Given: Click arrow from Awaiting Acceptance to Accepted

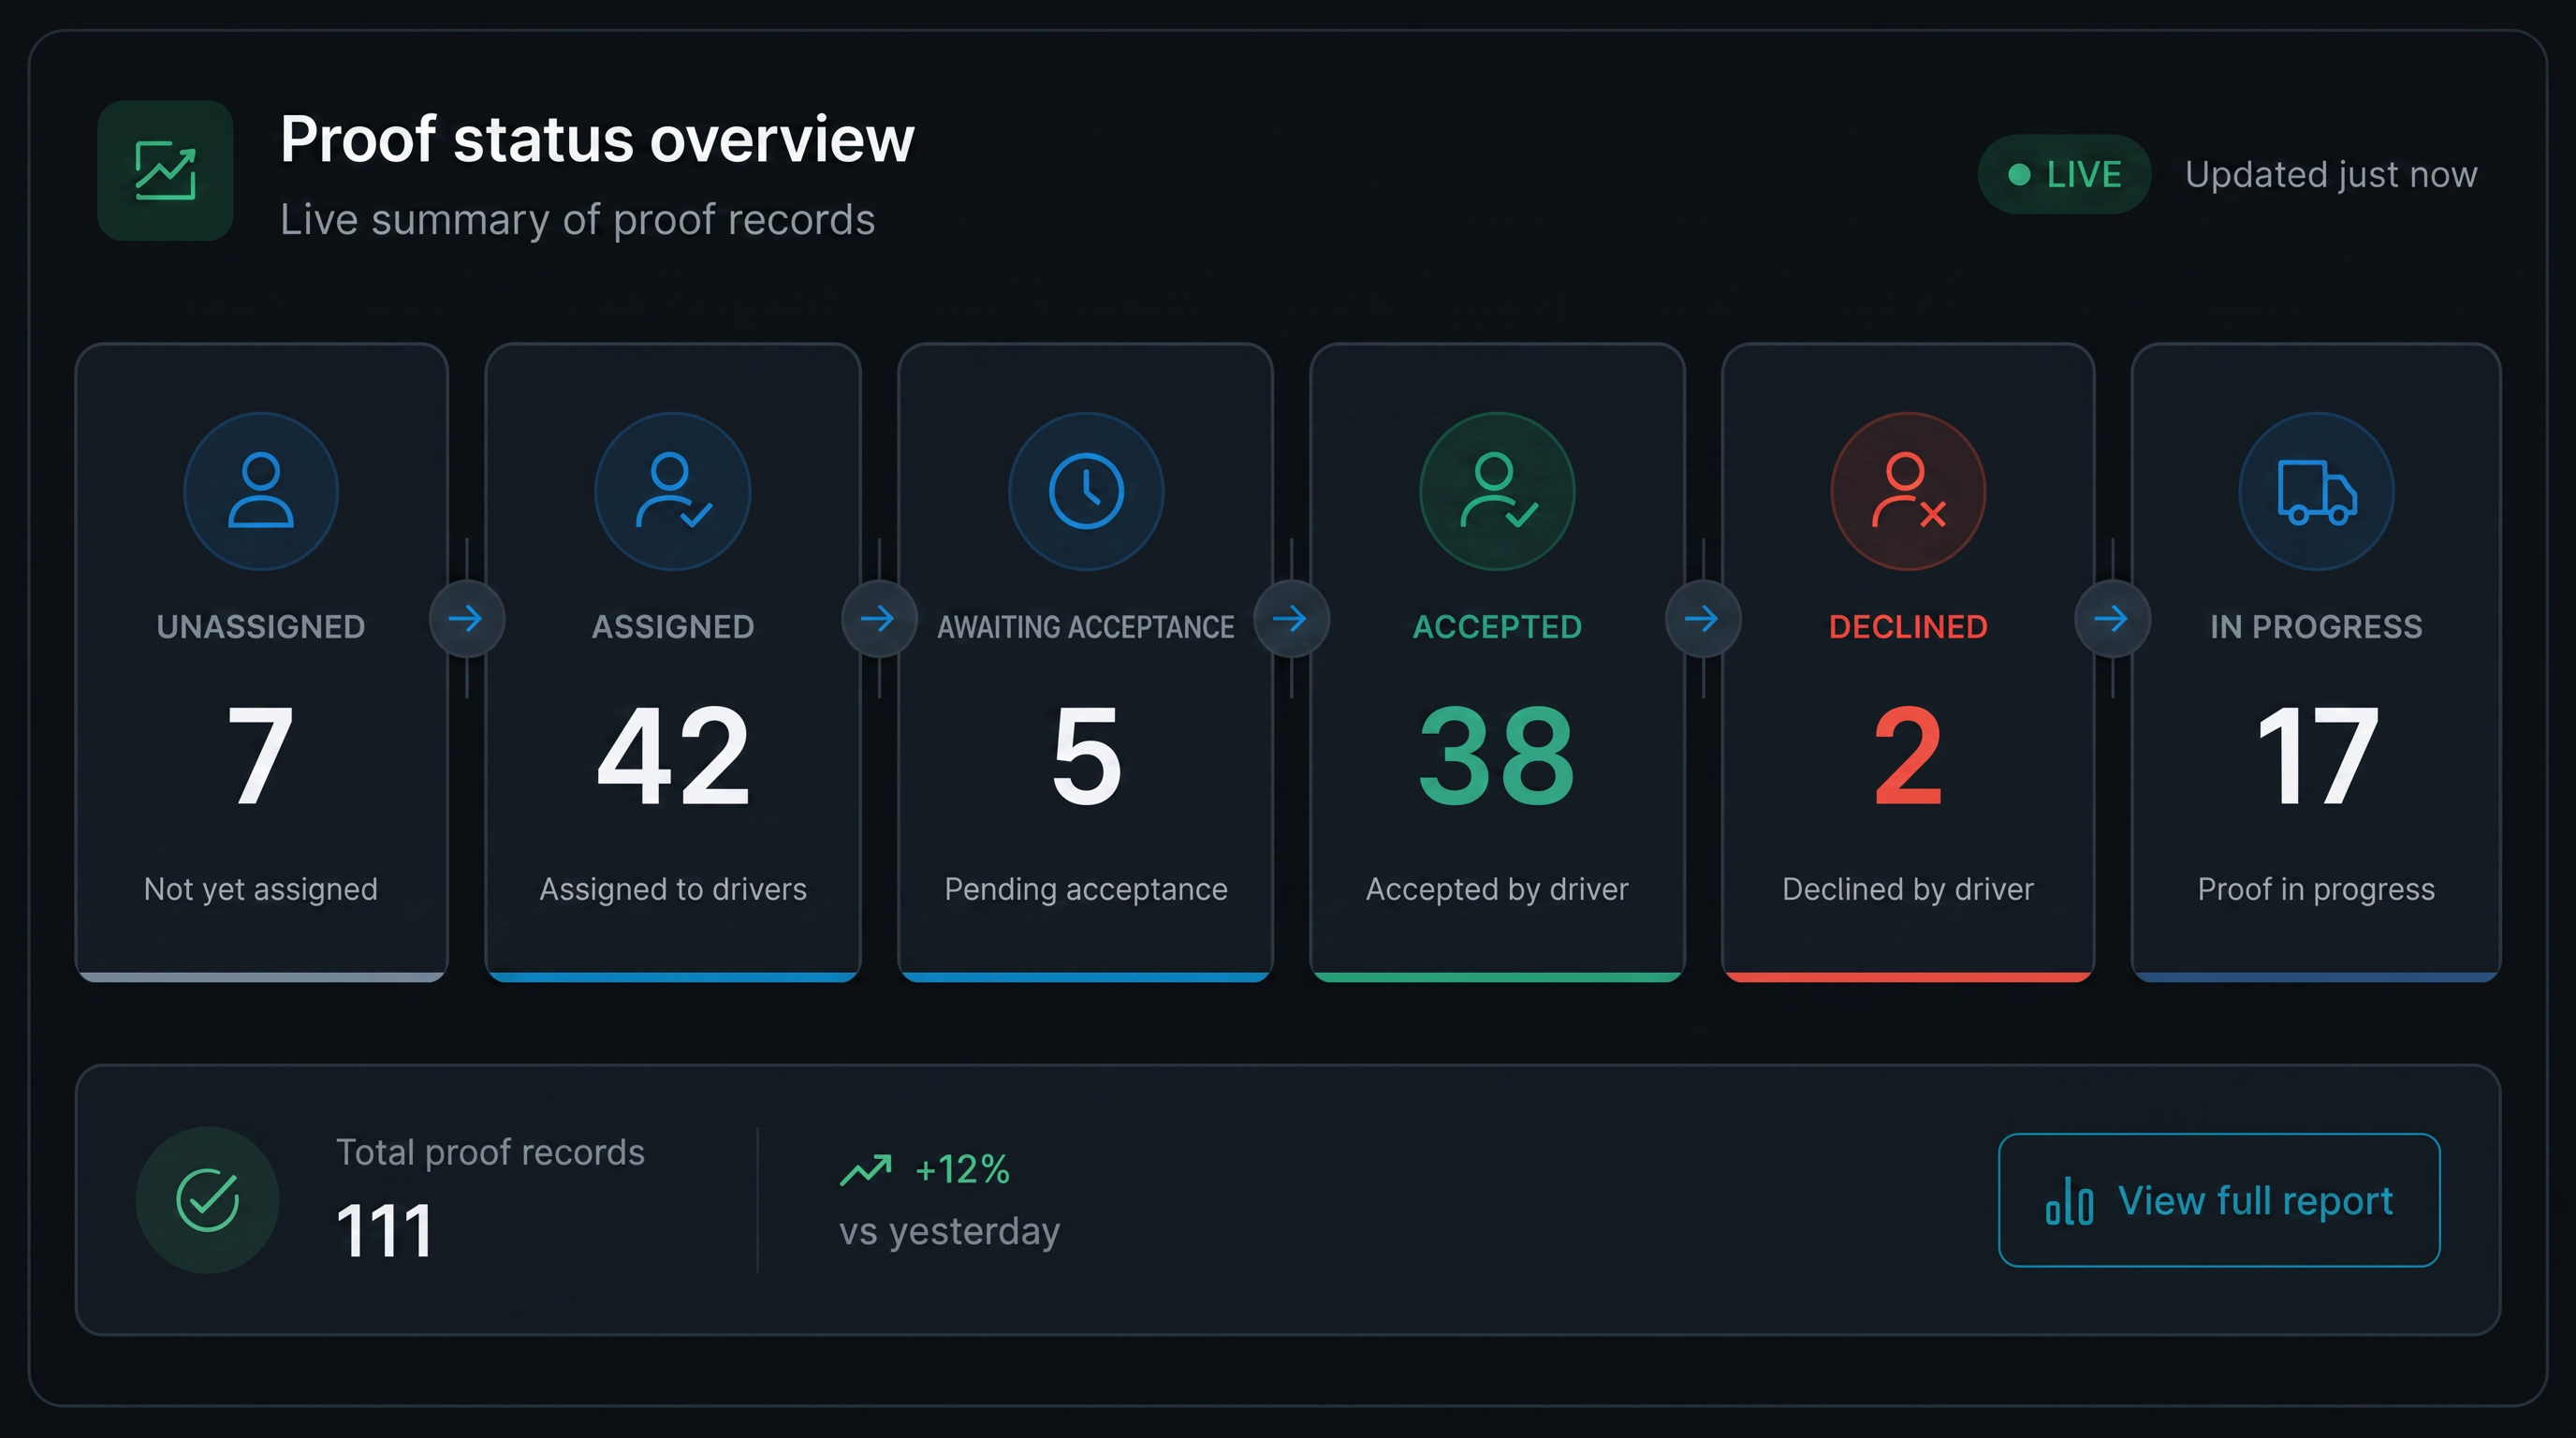Looking at the screenshot, I should (1291, 619).
